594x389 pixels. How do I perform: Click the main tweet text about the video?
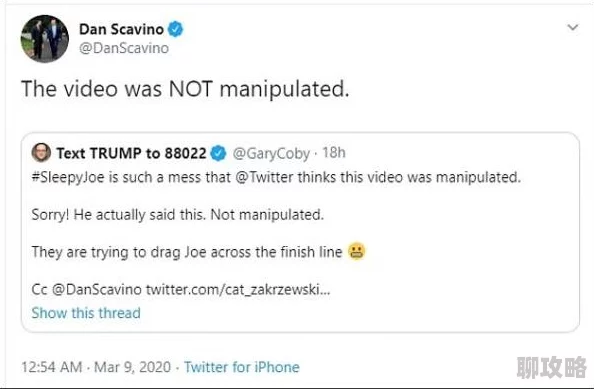185,89
